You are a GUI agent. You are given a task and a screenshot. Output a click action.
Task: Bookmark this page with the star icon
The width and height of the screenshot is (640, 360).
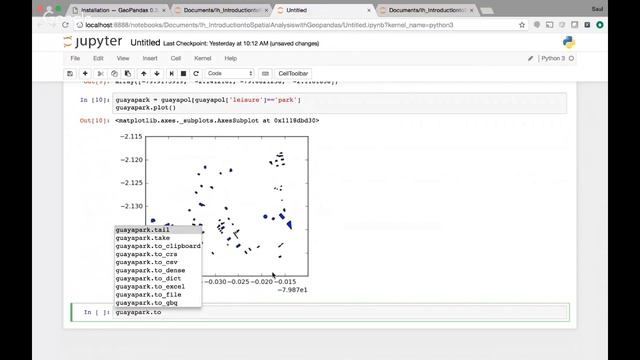click(x=522, y=25)
